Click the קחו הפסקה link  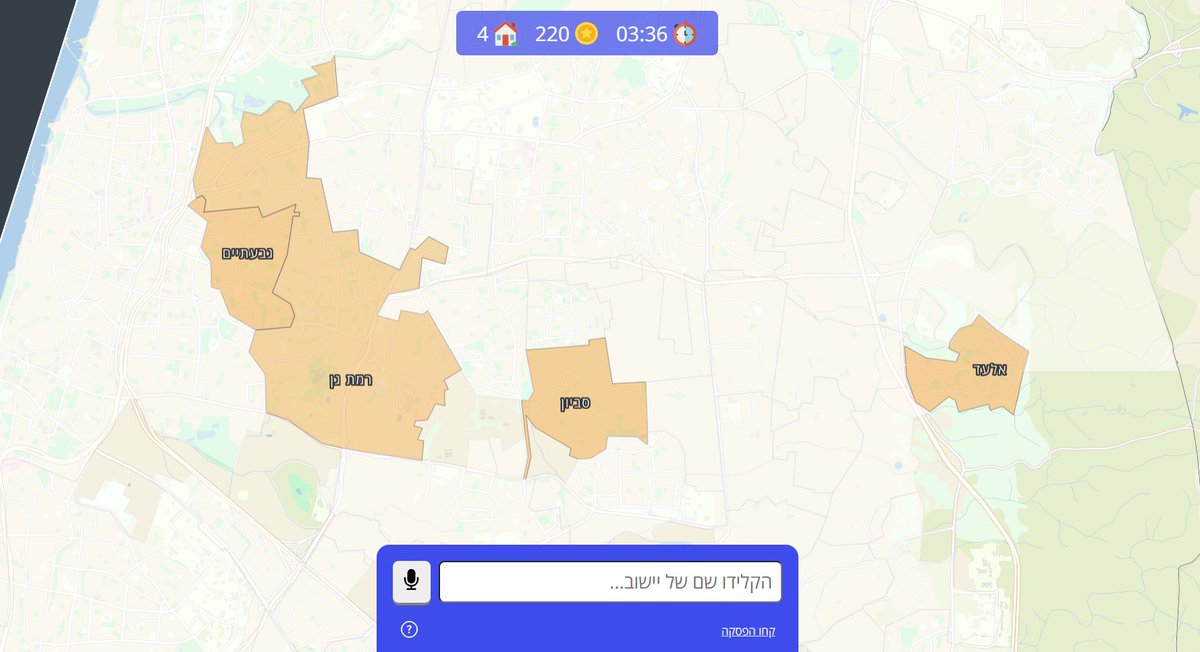(748, 631)
